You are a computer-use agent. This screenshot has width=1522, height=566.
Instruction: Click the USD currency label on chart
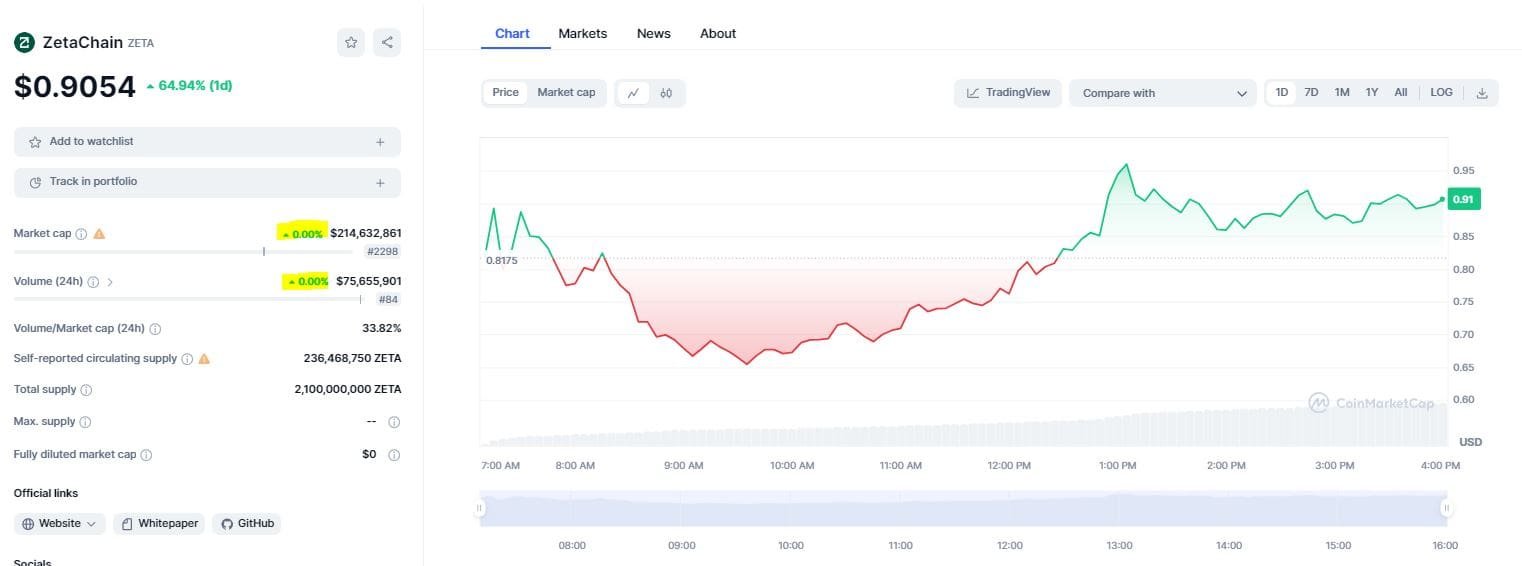coord(1470,442)
